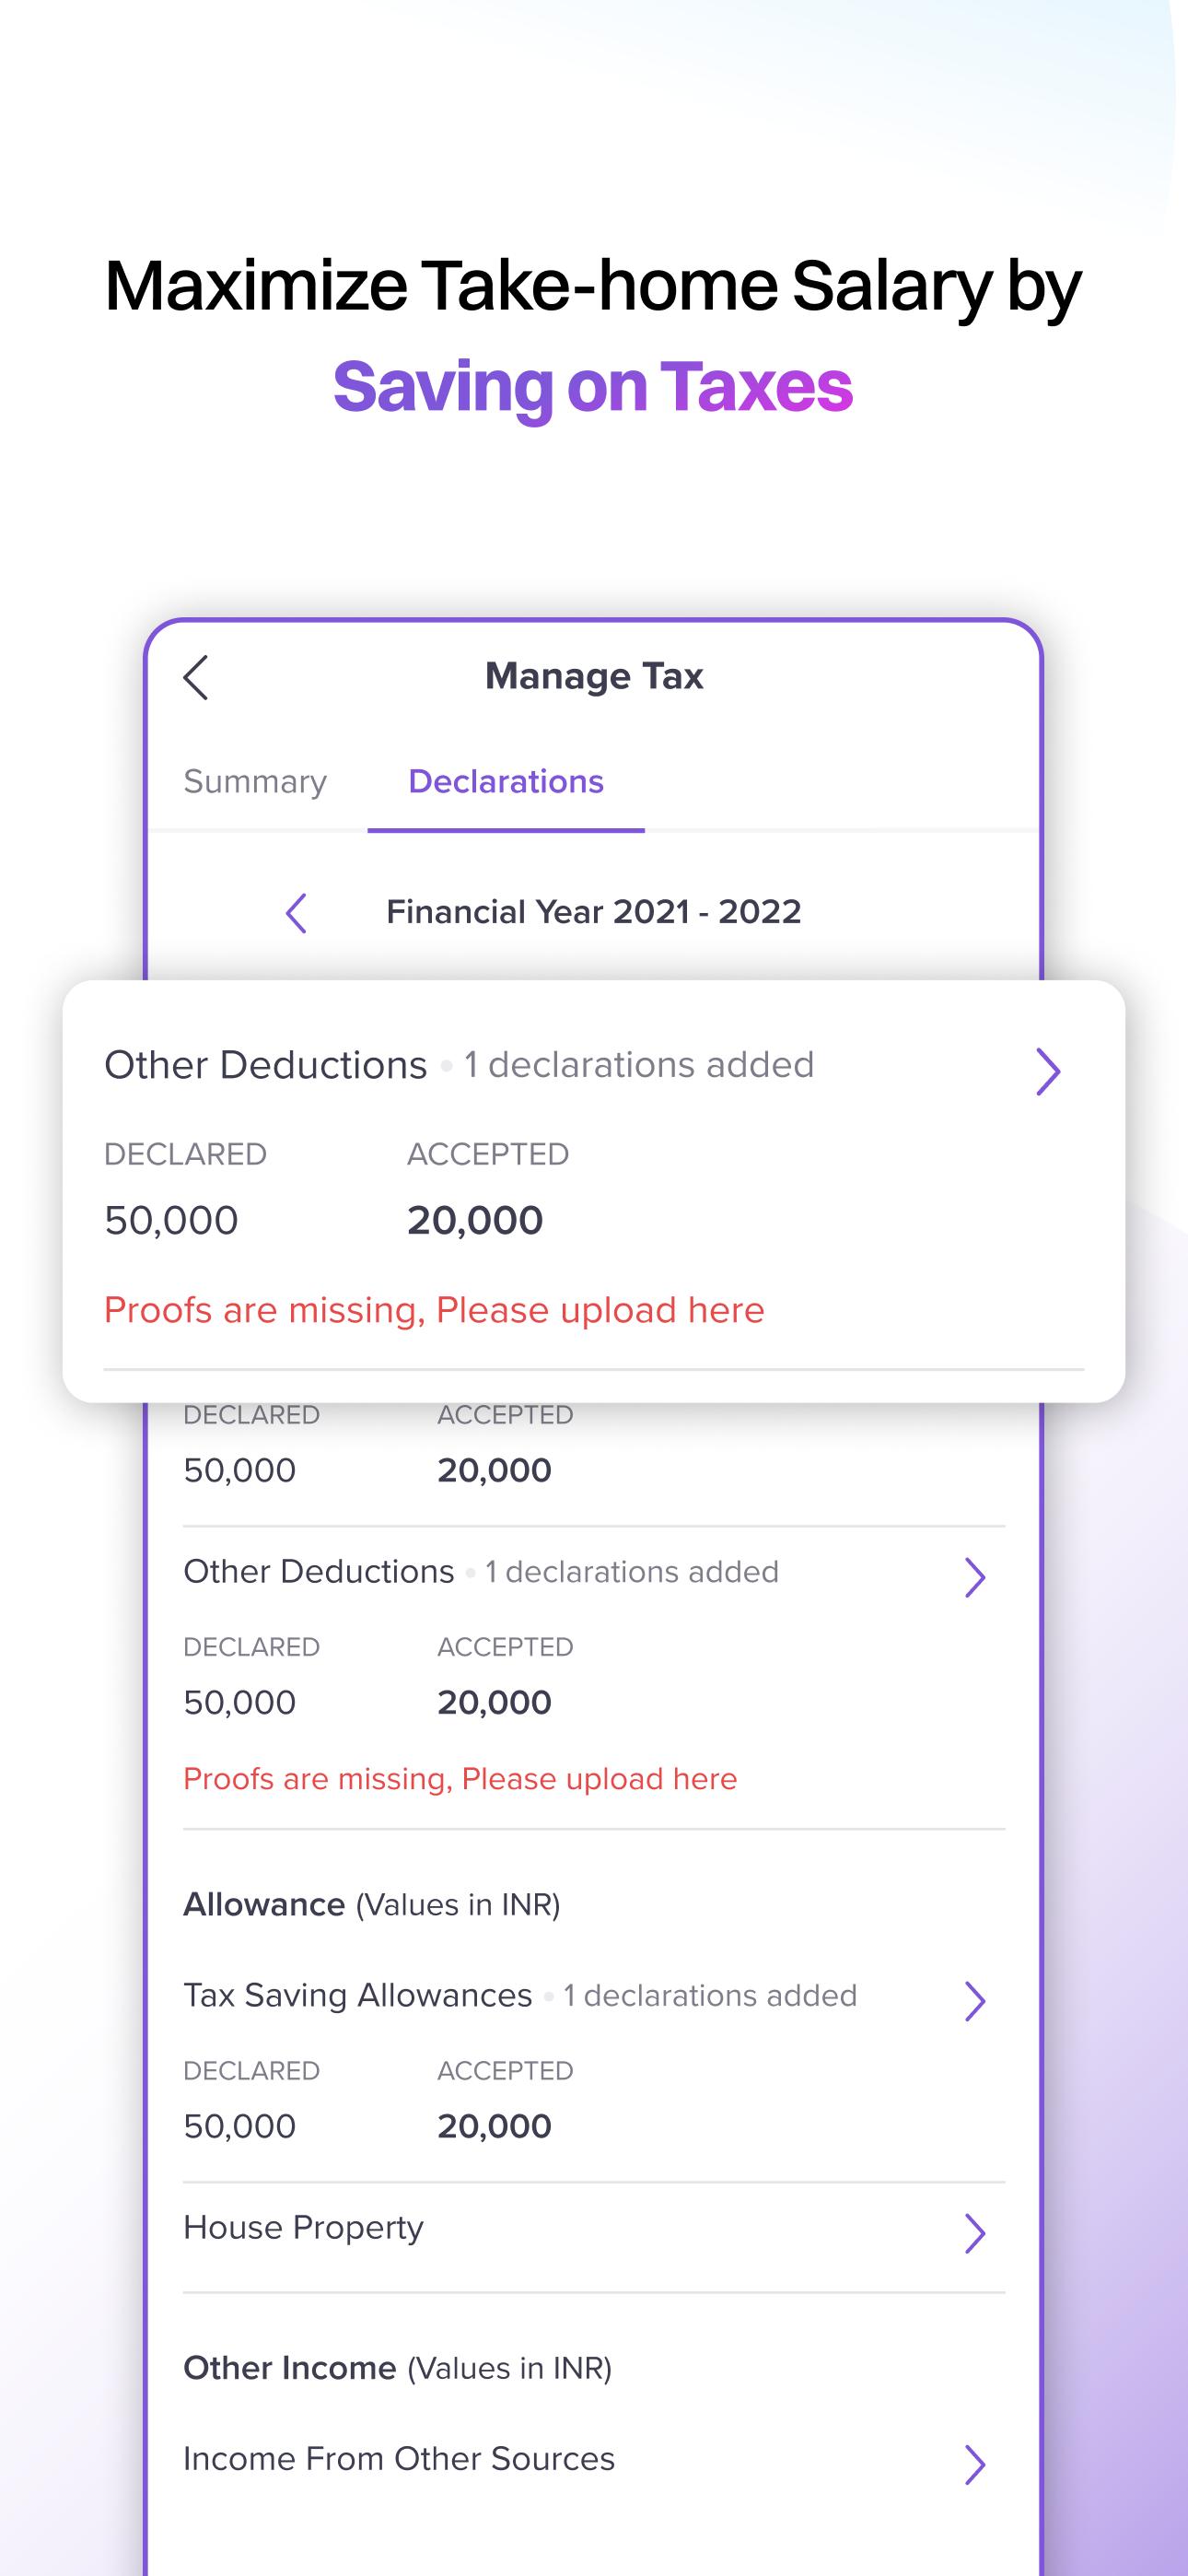Screen dimensions: 1188x2576
Task: Tap declared 50,000 under Tax Saving Allowances
Action: [x=240, y=2126]
